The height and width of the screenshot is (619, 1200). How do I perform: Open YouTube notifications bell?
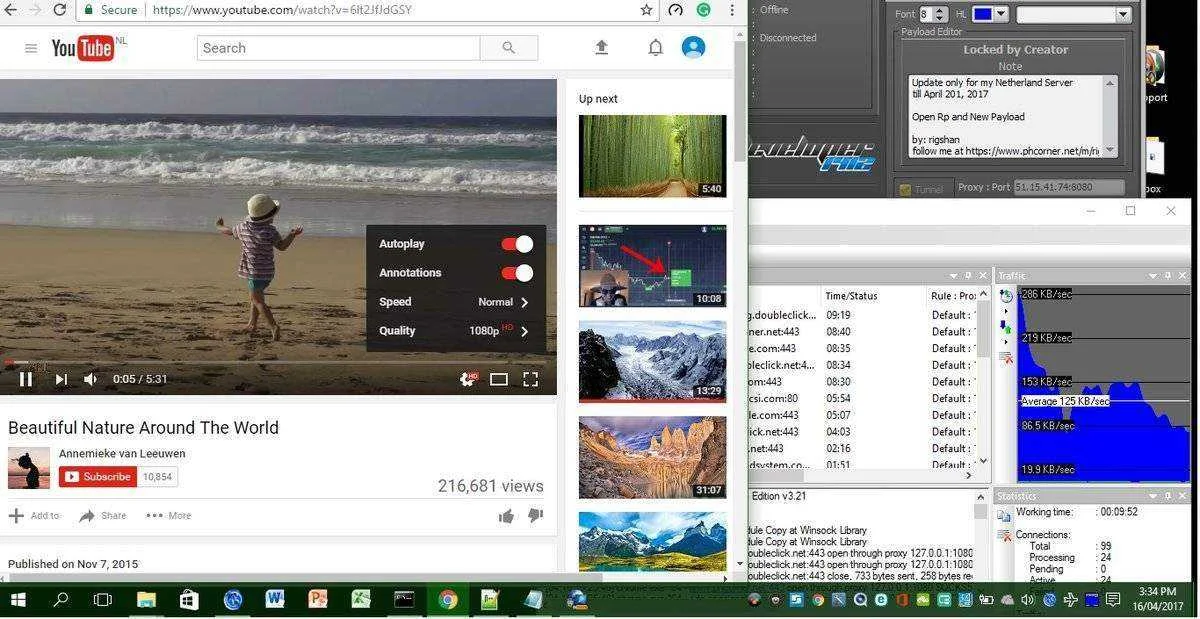point(655,47)
